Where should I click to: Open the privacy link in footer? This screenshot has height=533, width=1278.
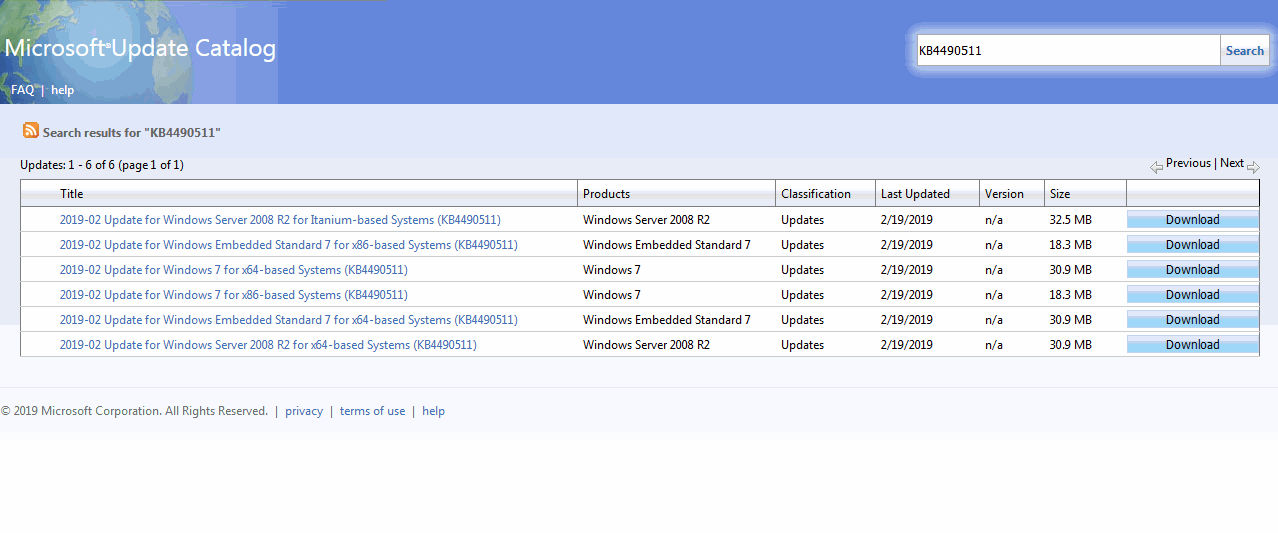tap(304, 411)
